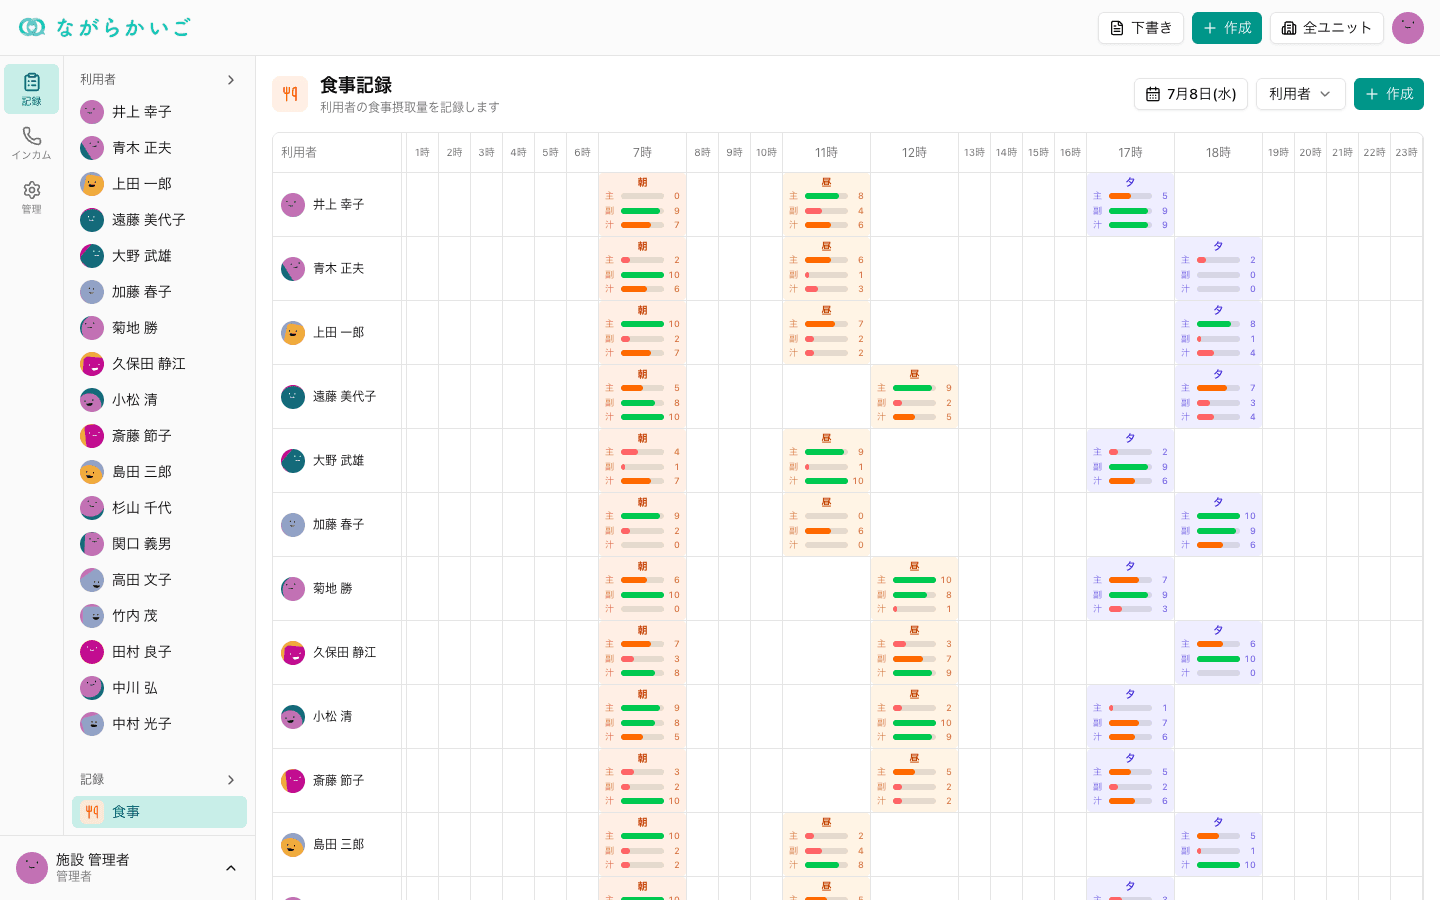Click the 下書き draft document button
Image resolution: width=1440 pixels, height=900 pixels.
(1141, 28)
